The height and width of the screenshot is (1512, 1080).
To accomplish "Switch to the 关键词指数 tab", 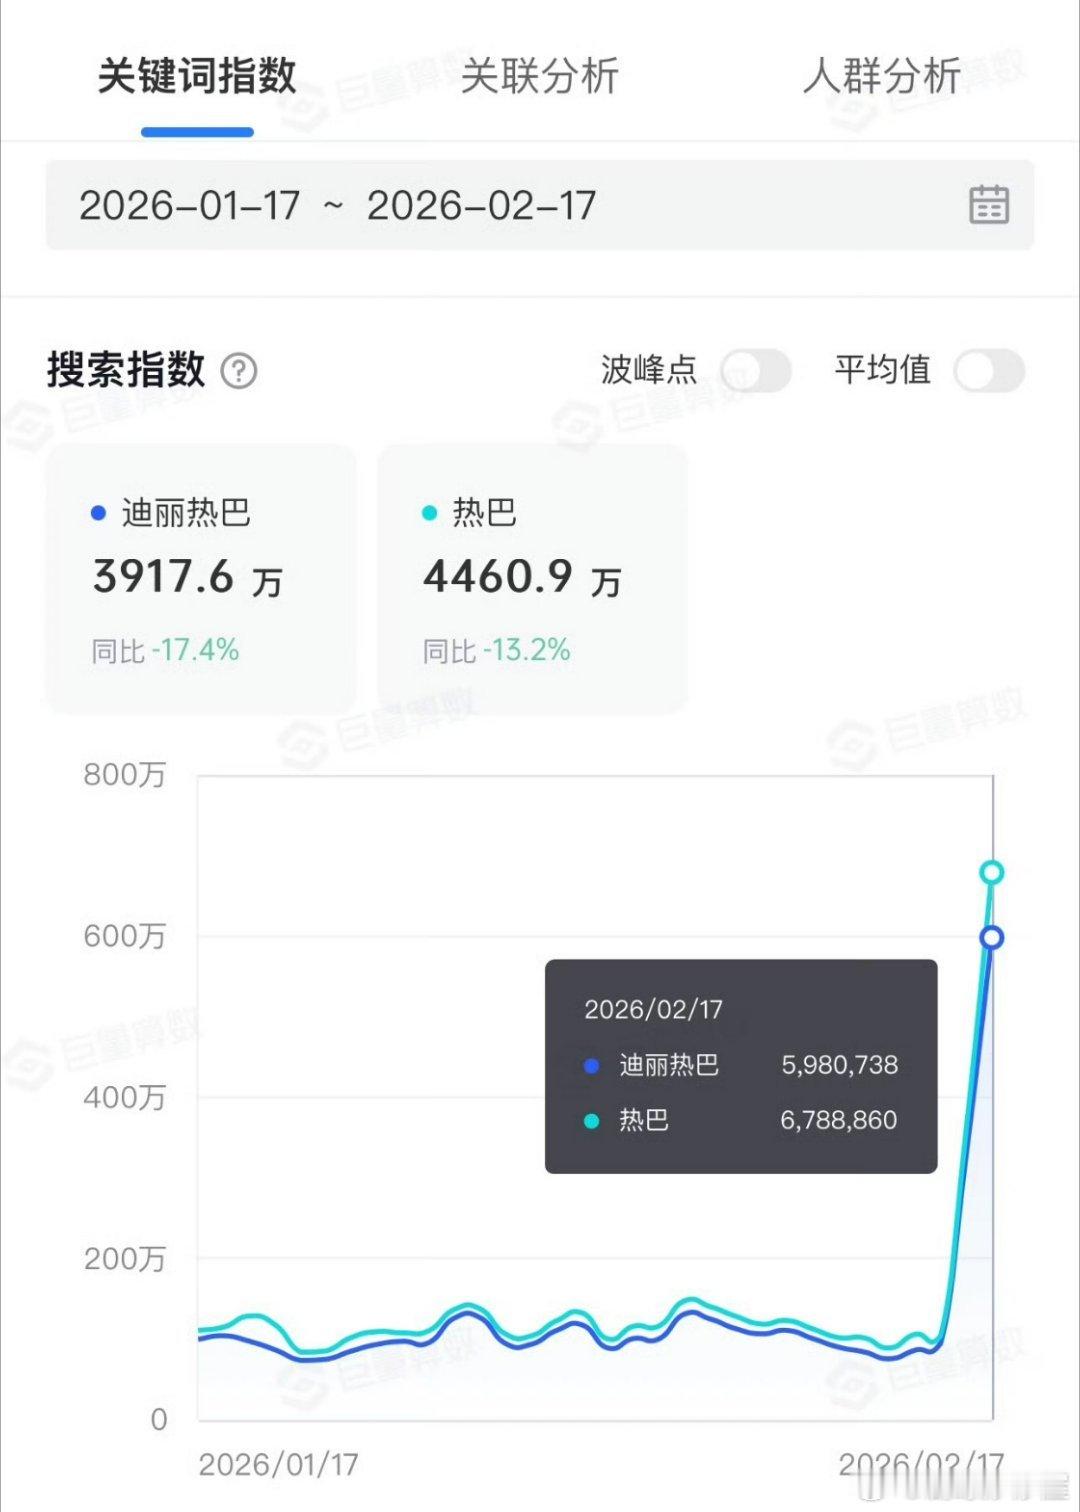I will click(x=197, y=76).
